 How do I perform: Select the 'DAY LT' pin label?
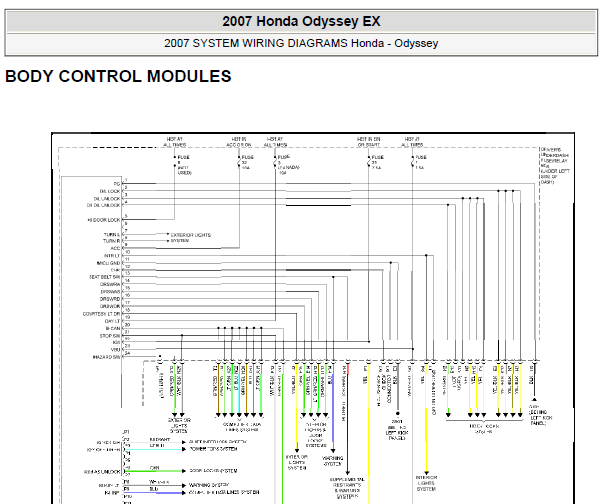113,321
